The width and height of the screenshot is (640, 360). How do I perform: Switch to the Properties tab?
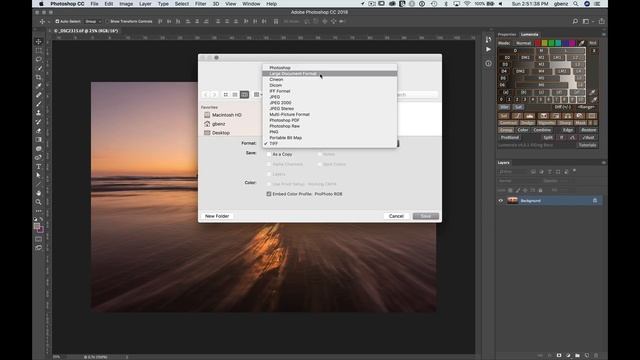point(507,34)
